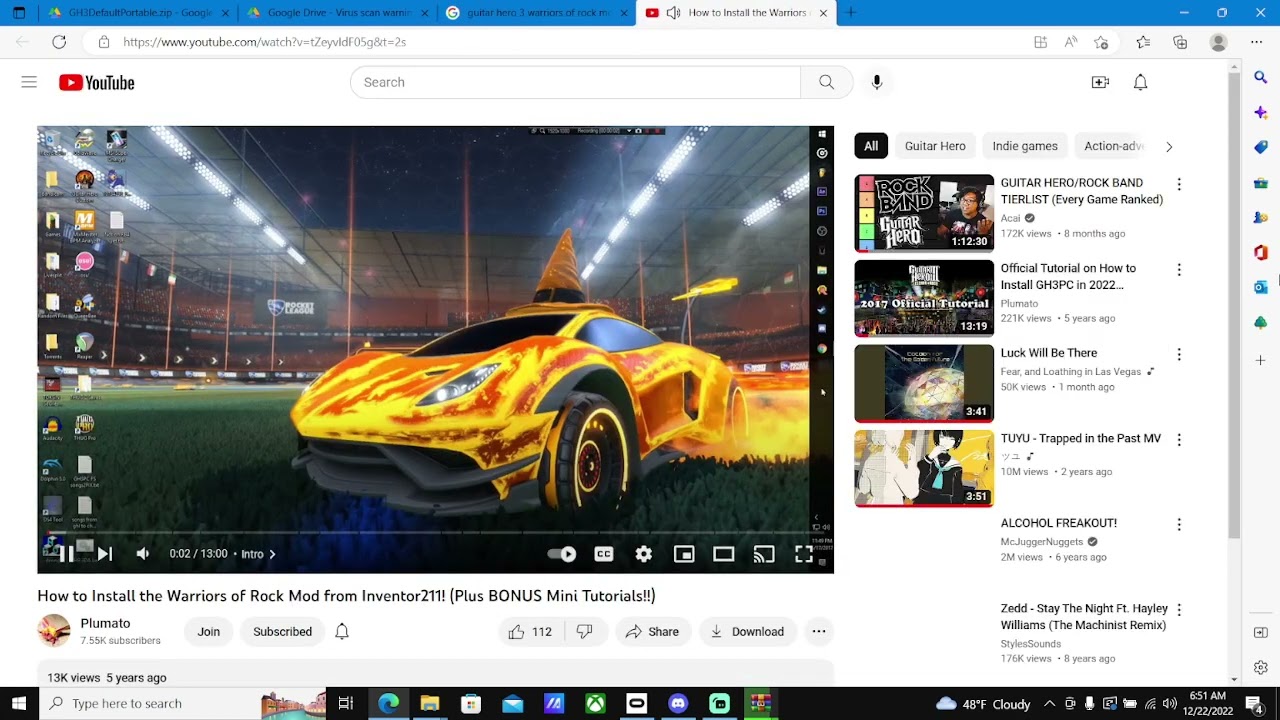Screen dimensions: 1280x720
Task: Select the All filter chip
Action: [x=871, y=146]
